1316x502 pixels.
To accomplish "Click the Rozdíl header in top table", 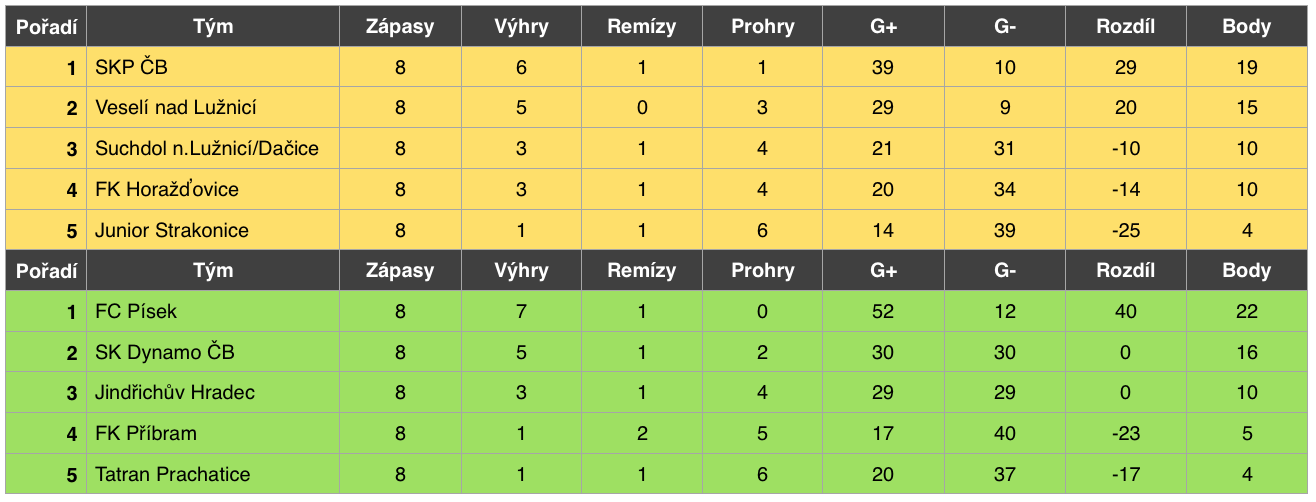I will (1125, 26).
